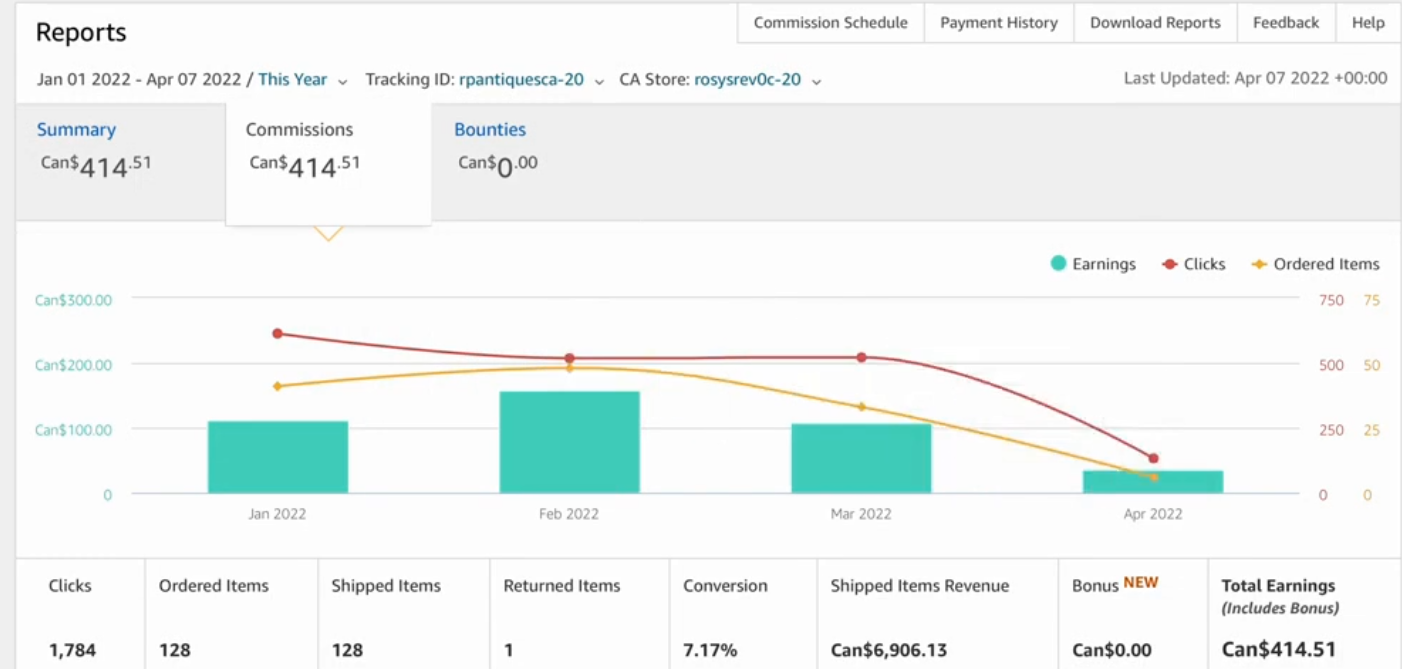The image size is (1402, 669).
Task: Click the date range Jan 01 2022 - Apr 07 2022
Action: (139, 79)
